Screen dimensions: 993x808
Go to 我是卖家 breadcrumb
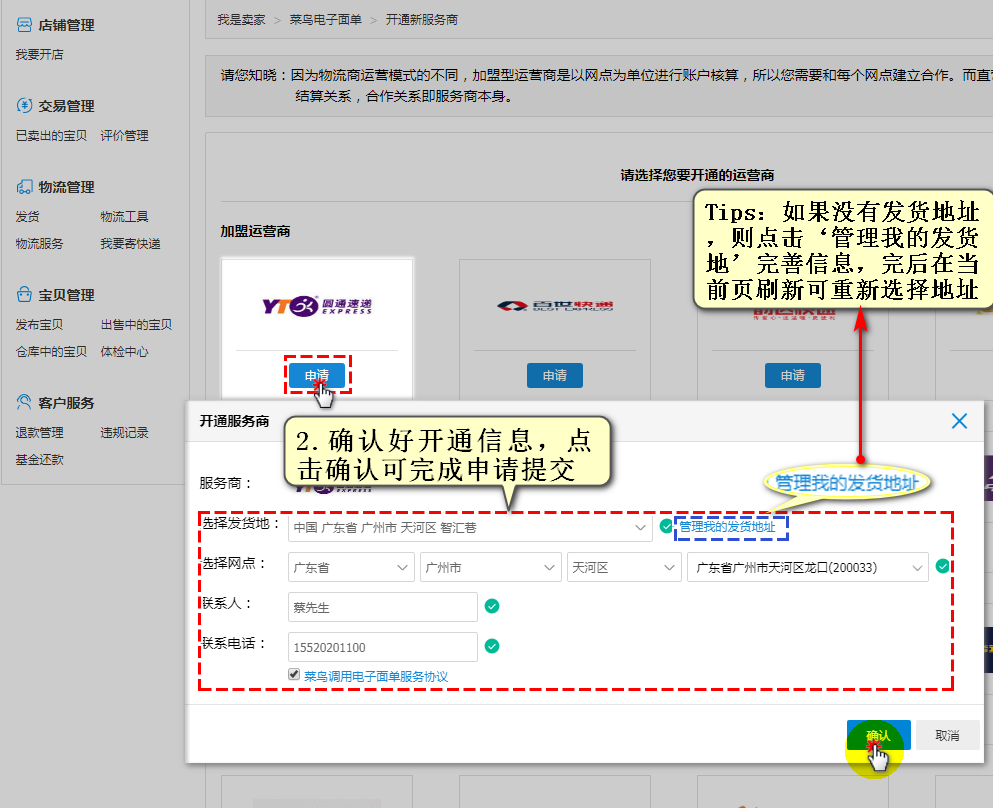click(241, 20)
